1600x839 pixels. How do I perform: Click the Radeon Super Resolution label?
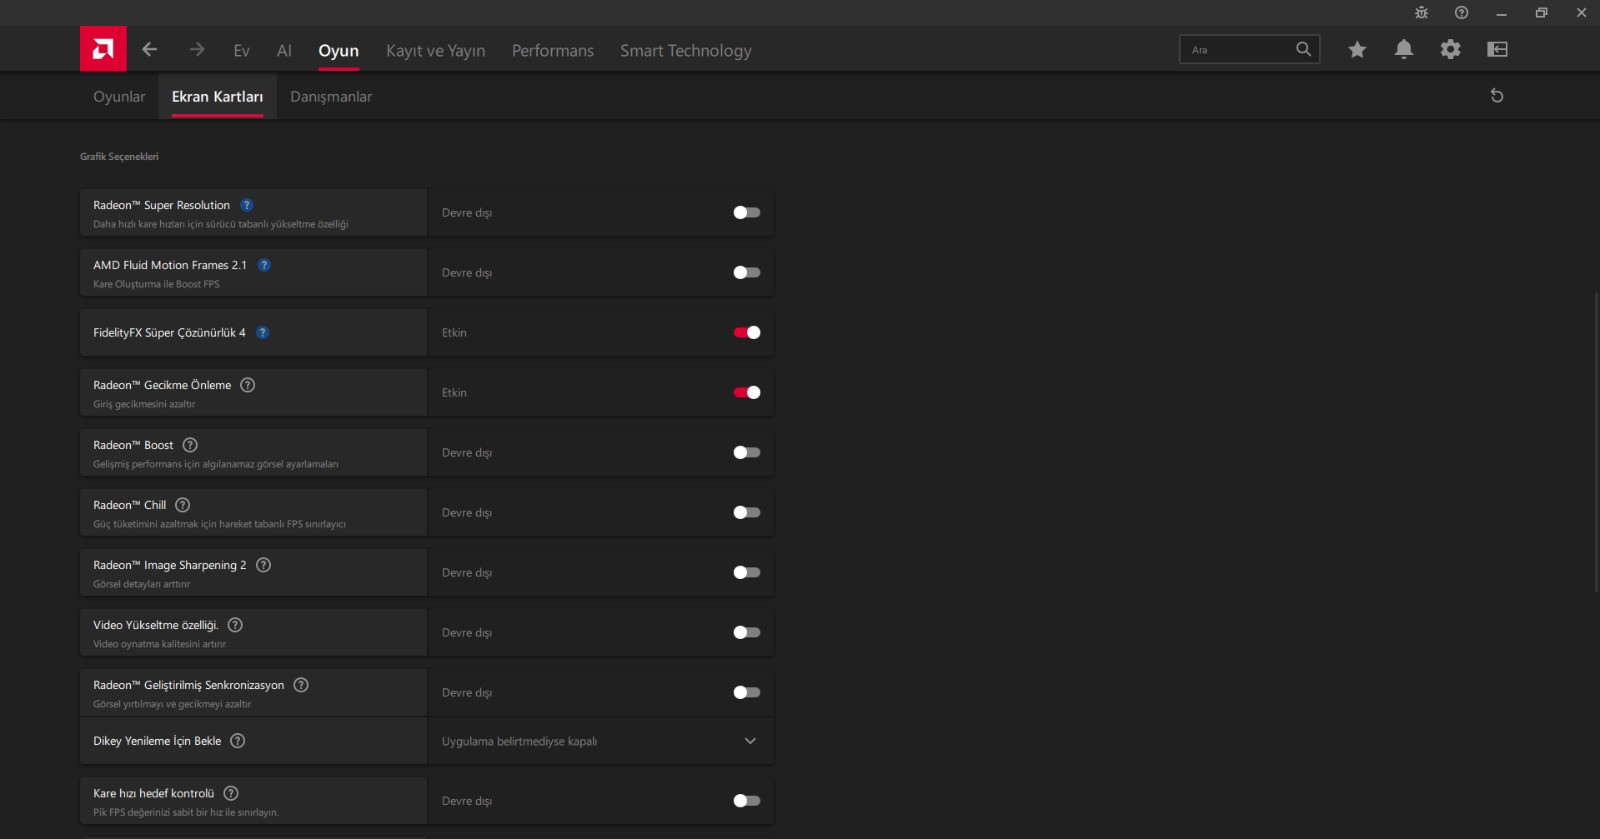(161, 205)
